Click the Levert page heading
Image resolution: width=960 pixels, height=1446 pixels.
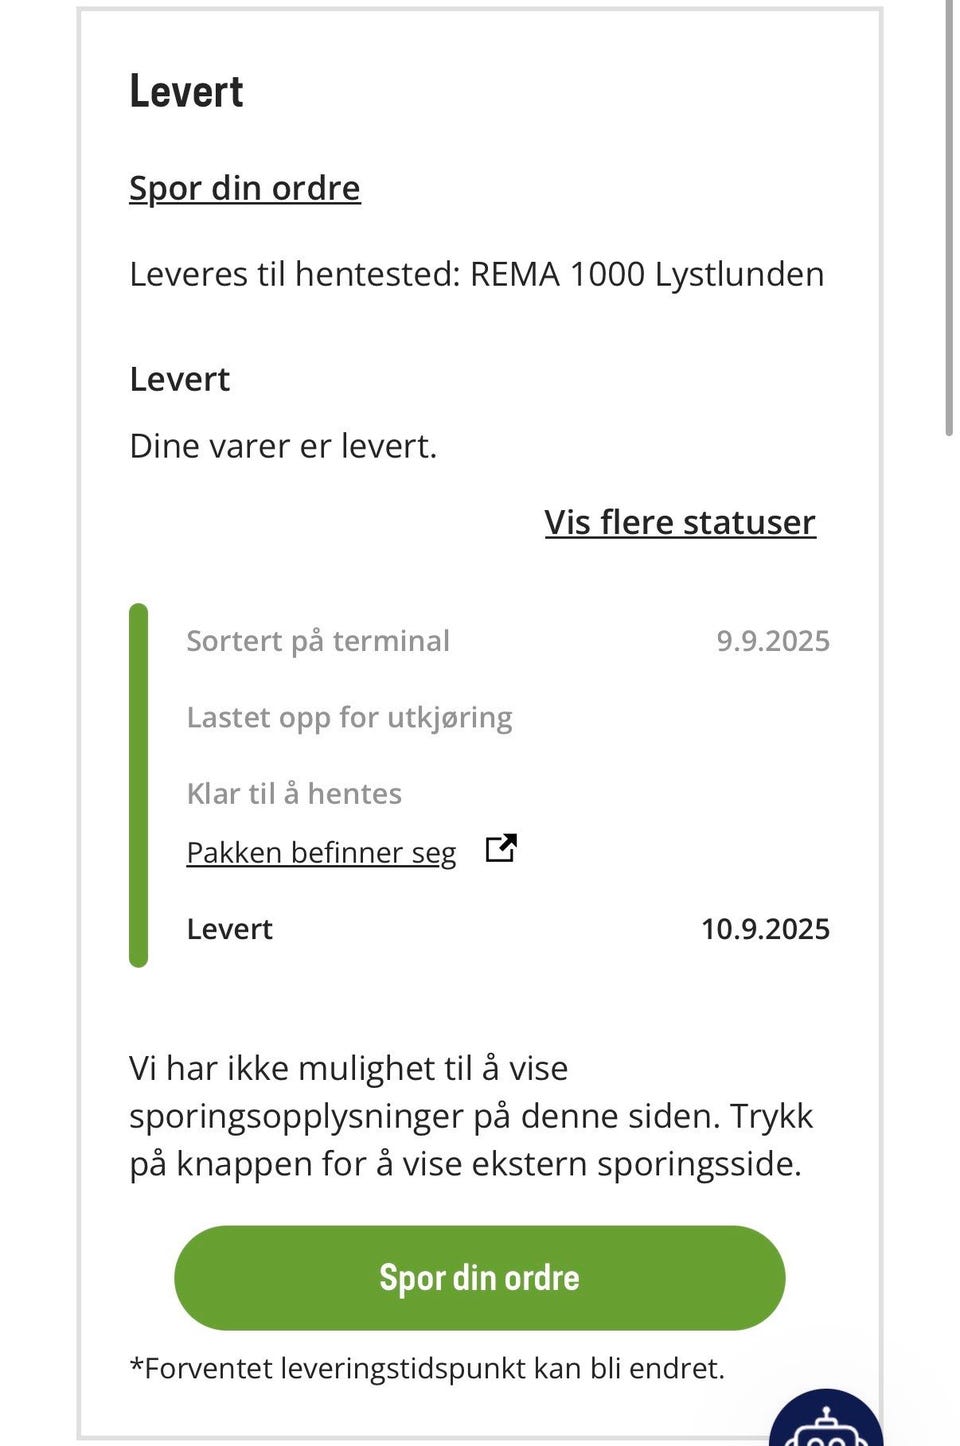pos(186,91)
